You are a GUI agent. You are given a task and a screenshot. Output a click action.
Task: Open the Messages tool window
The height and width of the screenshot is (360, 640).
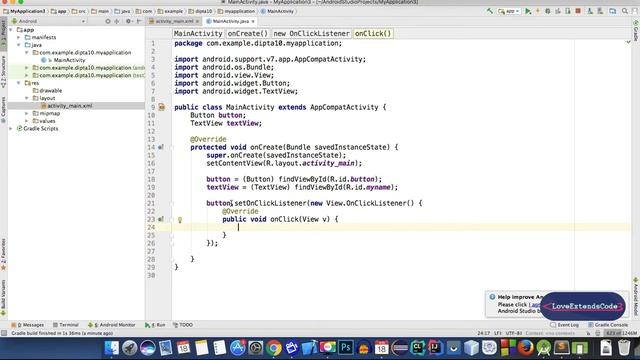pyautogui.click(x=27, y=325)
